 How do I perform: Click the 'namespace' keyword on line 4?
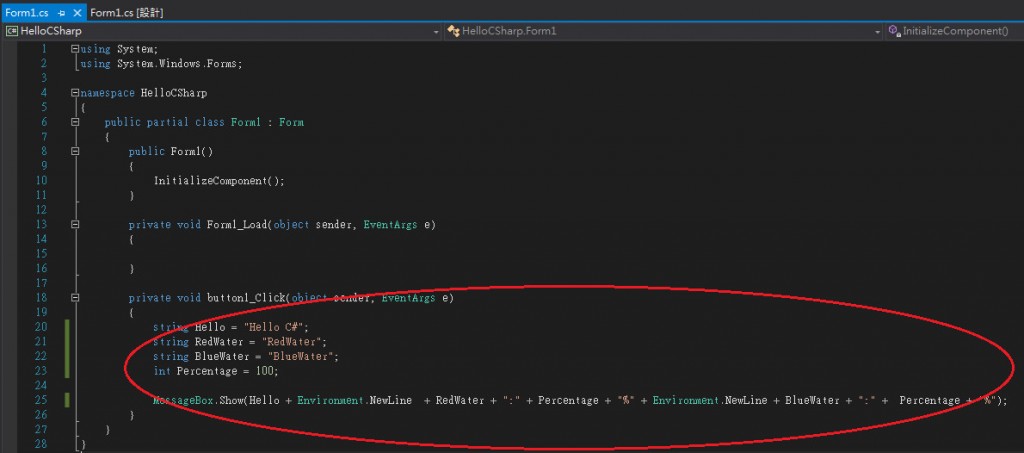[x=107, y=93]
